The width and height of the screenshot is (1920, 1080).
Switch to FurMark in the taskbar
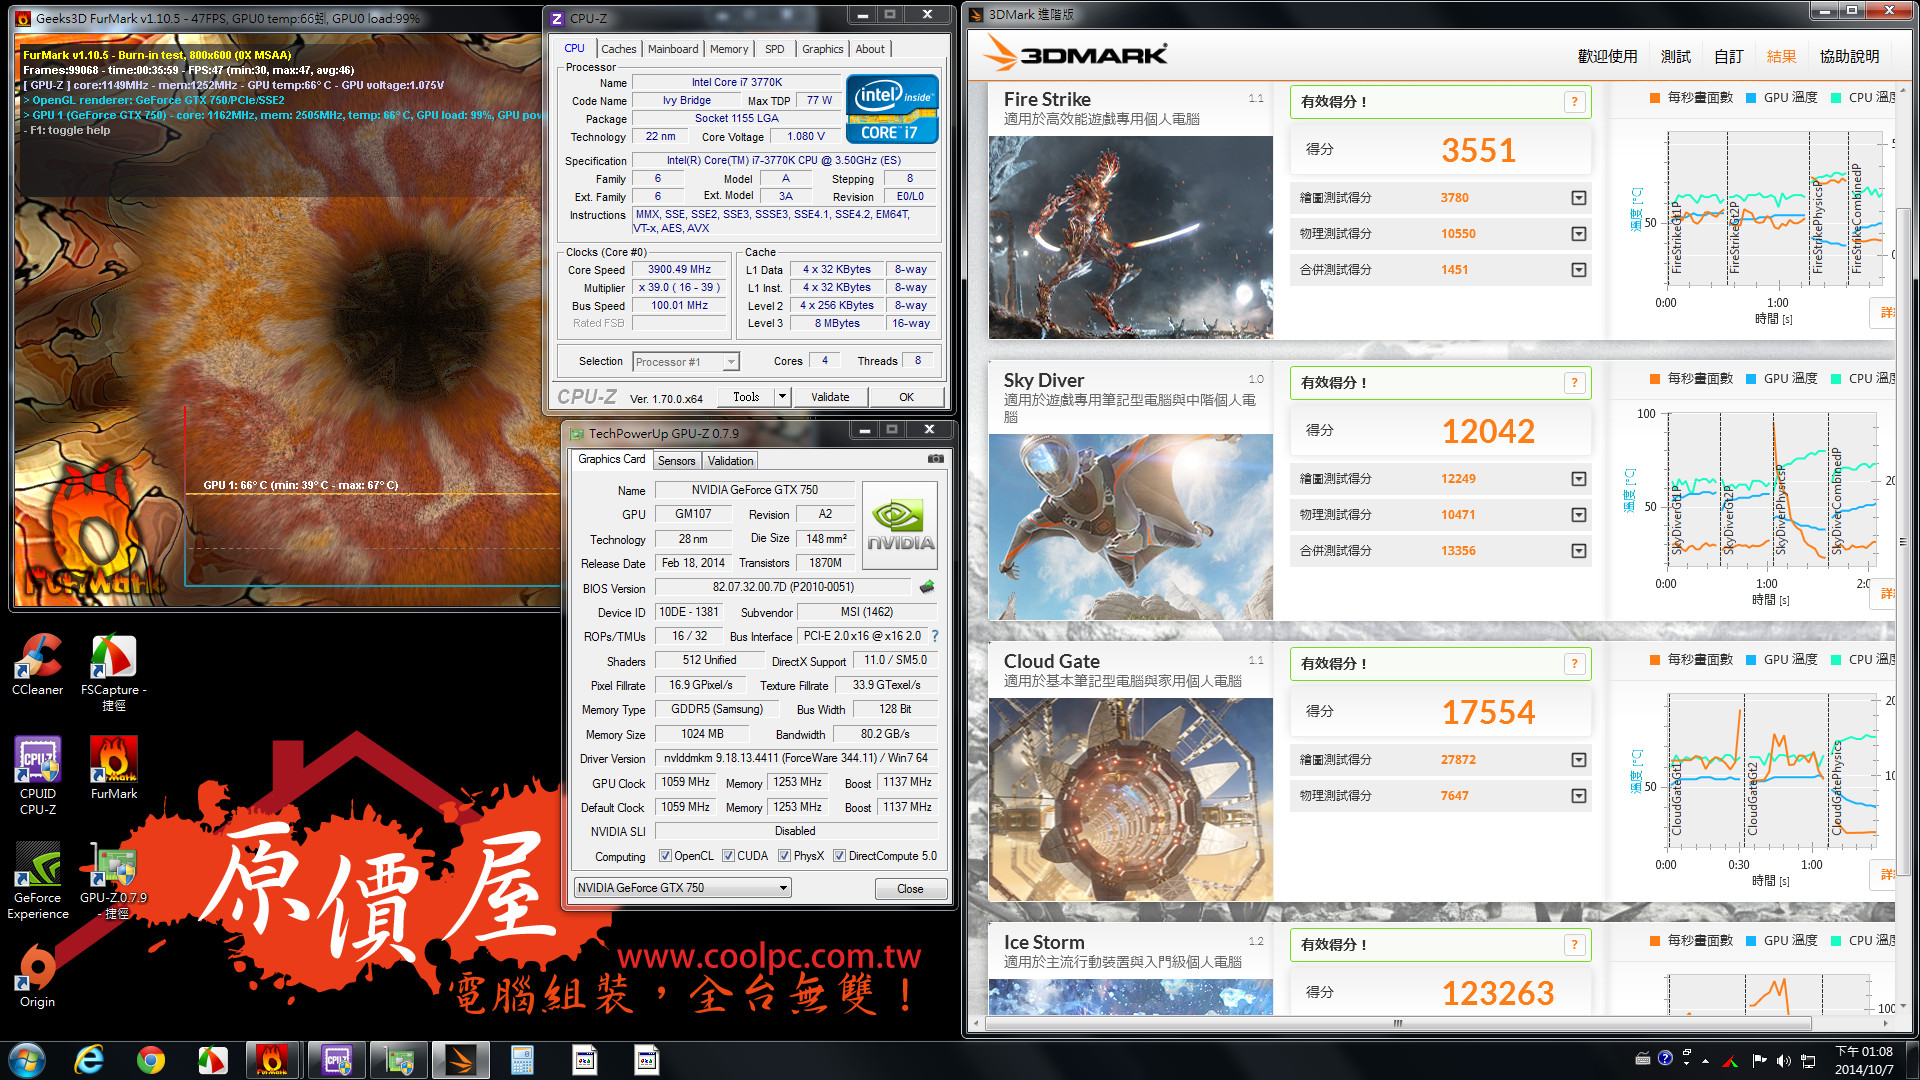click(x=272, y=1060)
